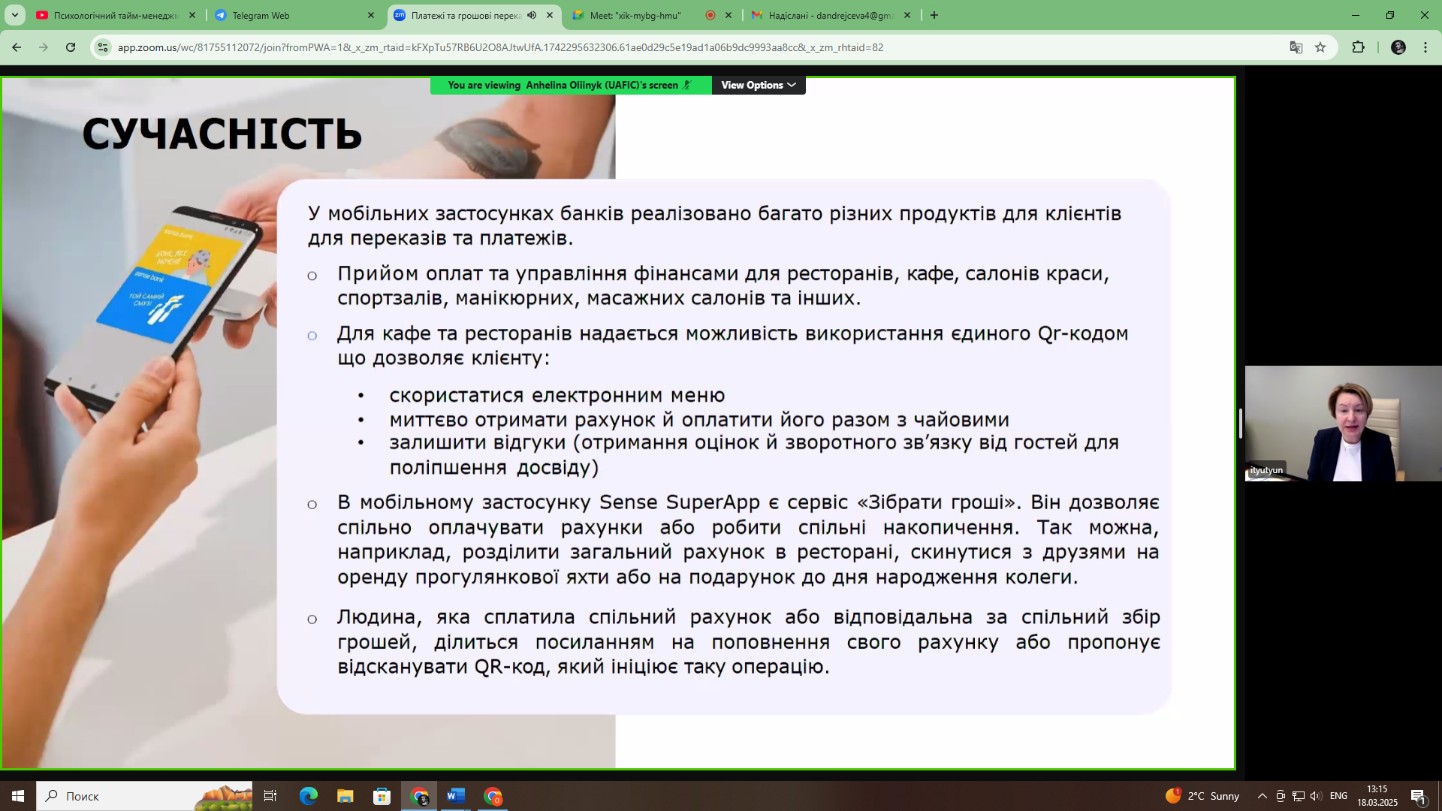1442x811 pixels.
Task: Open the Gmail Надіслані tab
Action: [830, 15]
